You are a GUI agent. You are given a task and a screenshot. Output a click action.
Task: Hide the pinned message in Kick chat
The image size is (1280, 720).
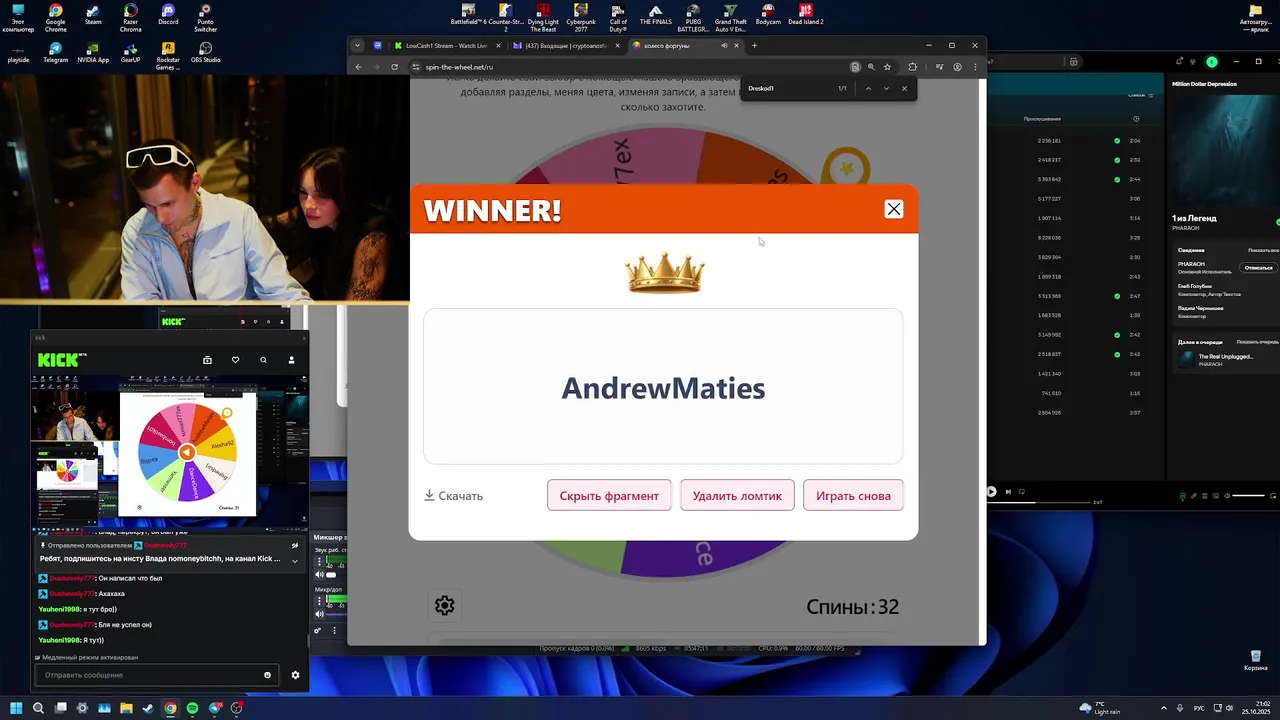click(295, 545)
